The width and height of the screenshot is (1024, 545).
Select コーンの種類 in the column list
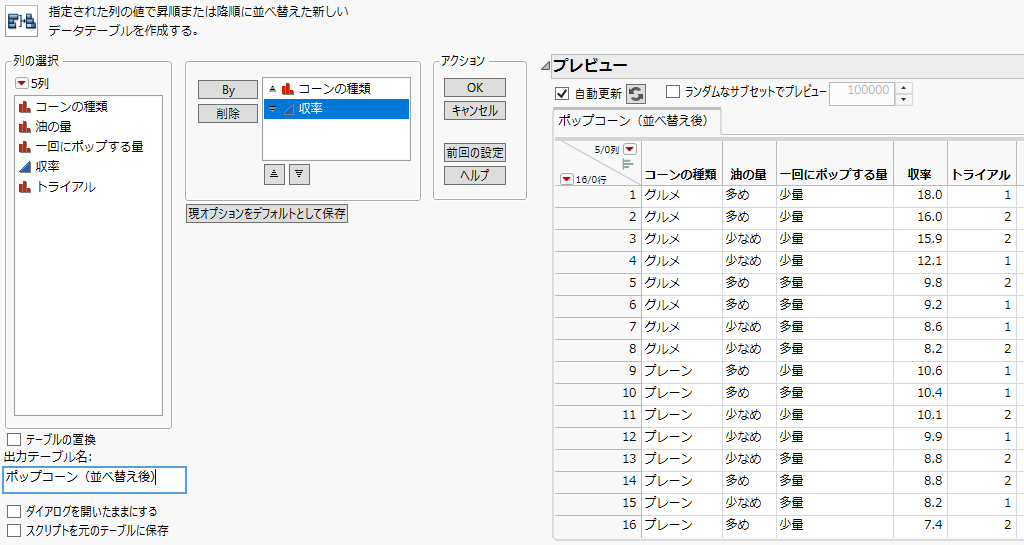pos(71,106)
